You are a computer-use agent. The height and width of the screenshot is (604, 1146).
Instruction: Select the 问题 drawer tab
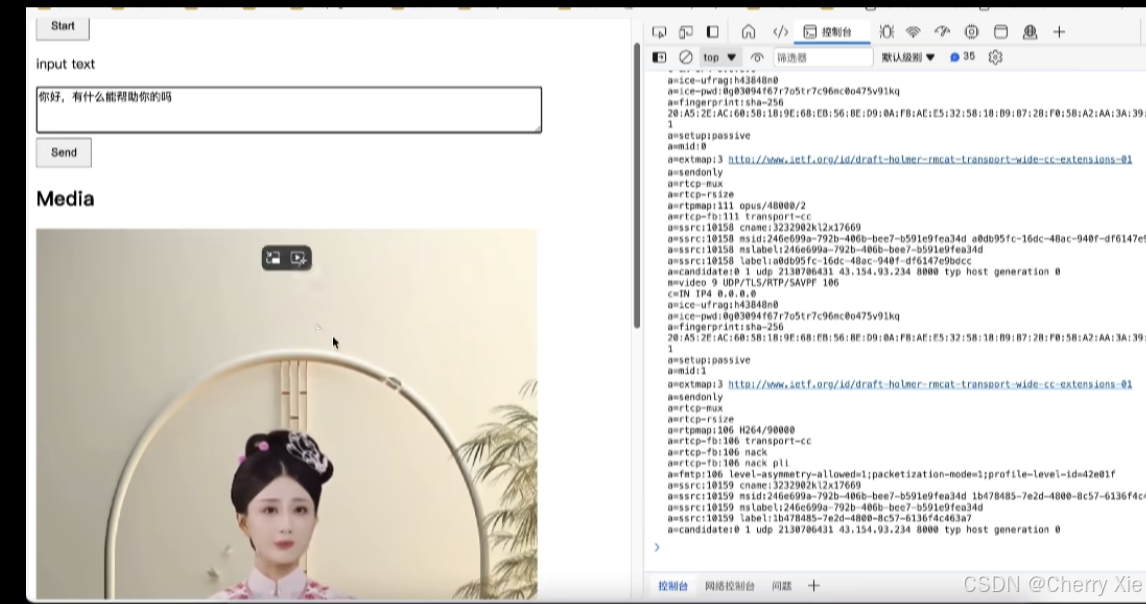781,586
